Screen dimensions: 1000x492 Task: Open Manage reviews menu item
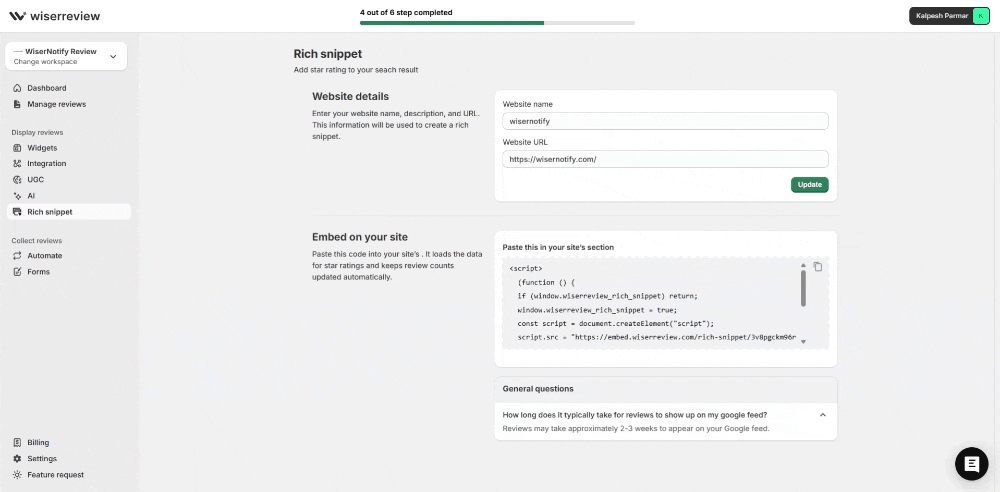tap(56, 104)
